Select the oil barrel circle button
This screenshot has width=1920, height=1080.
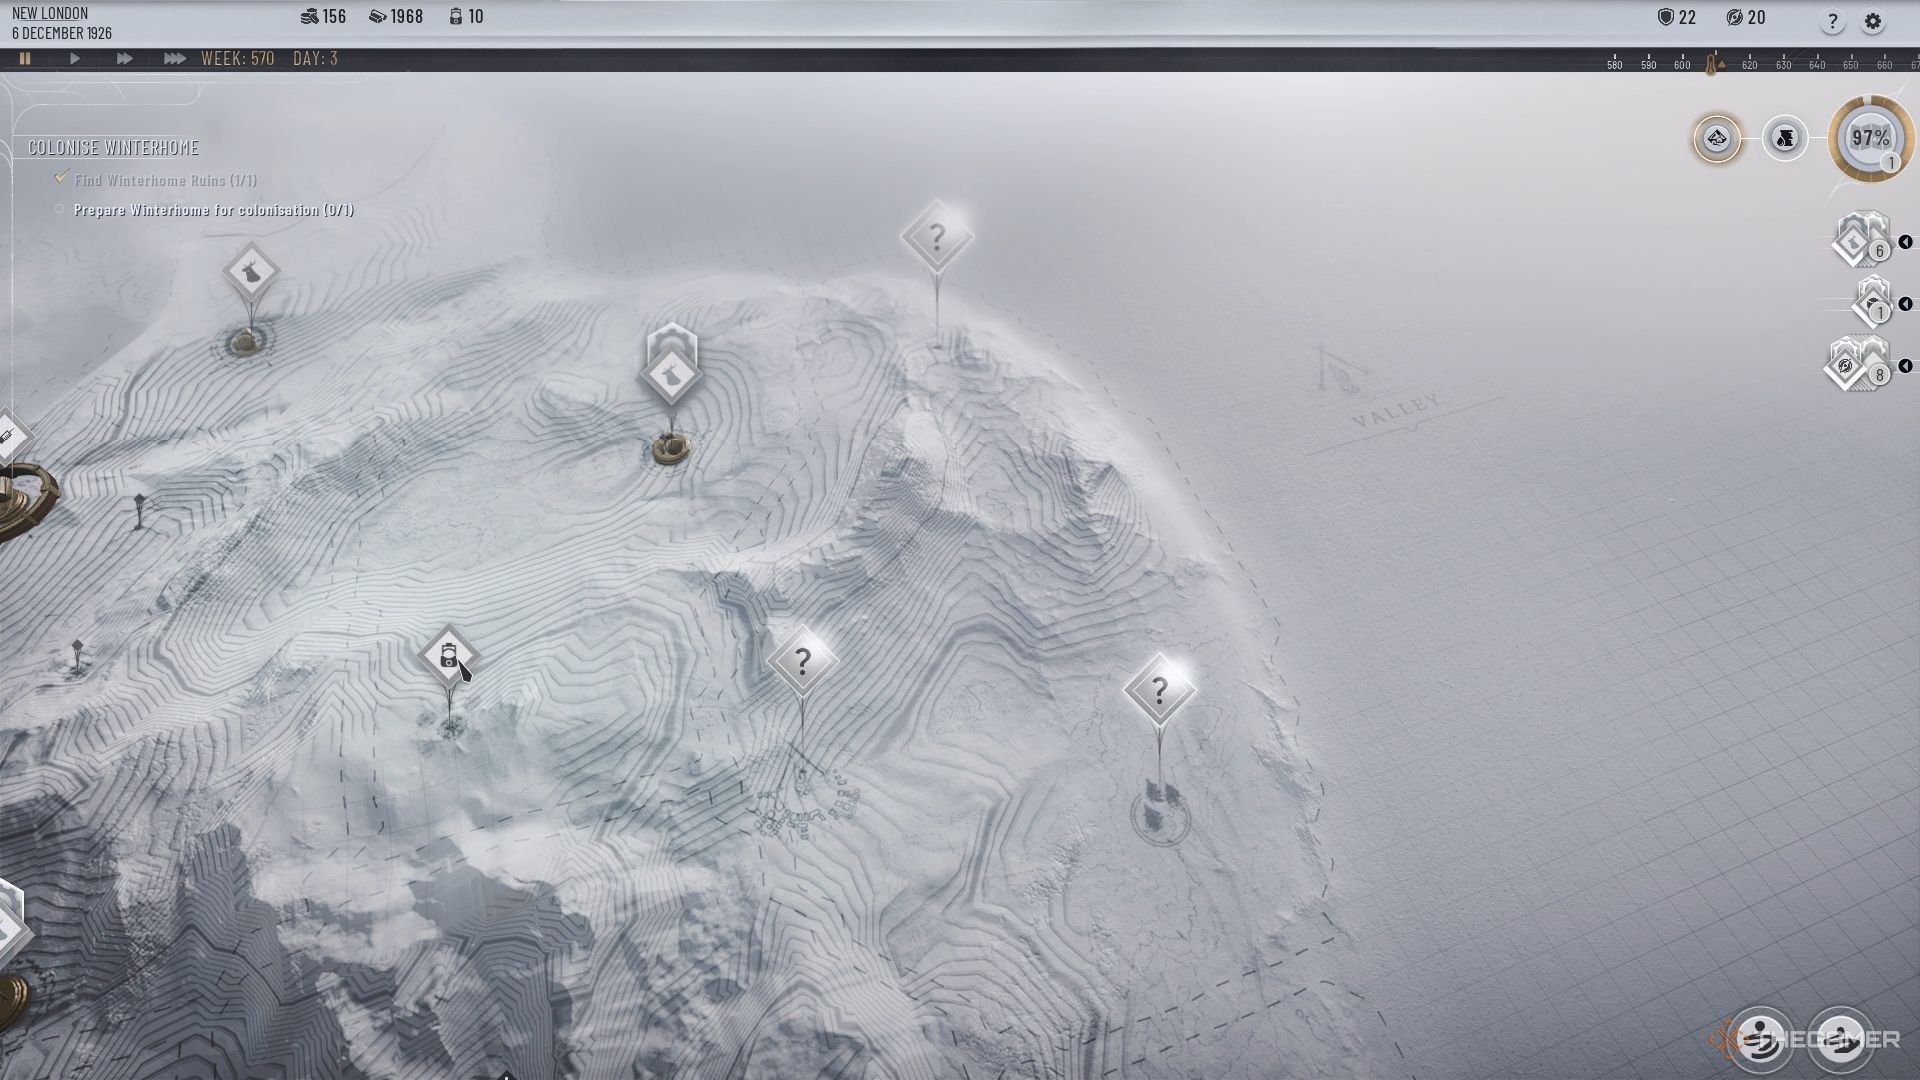point(1785,138)
